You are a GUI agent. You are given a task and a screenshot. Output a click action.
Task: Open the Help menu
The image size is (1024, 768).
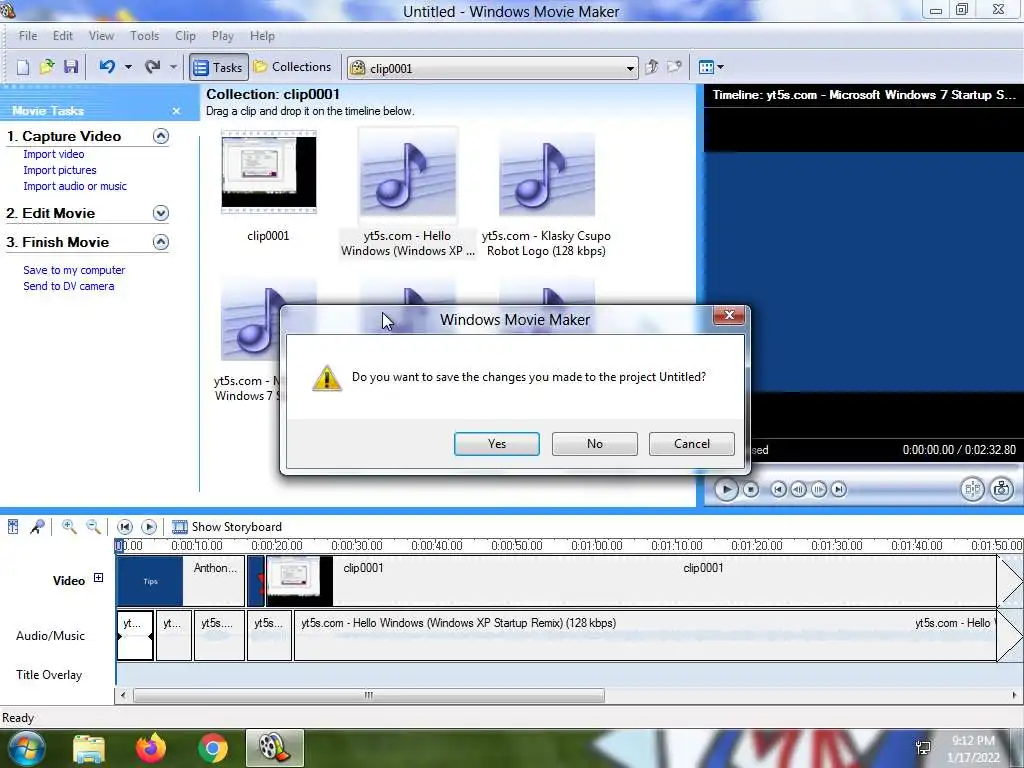point(263,36)
